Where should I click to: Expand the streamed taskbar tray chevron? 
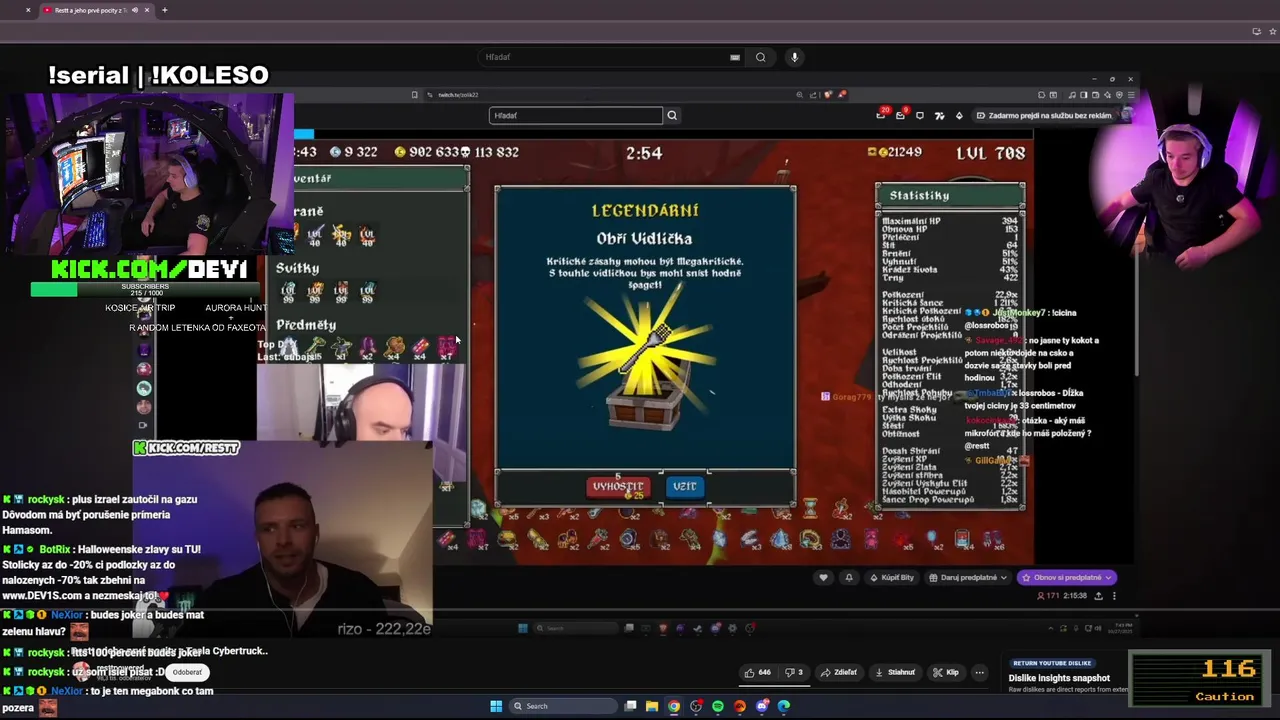(1052, 628)
